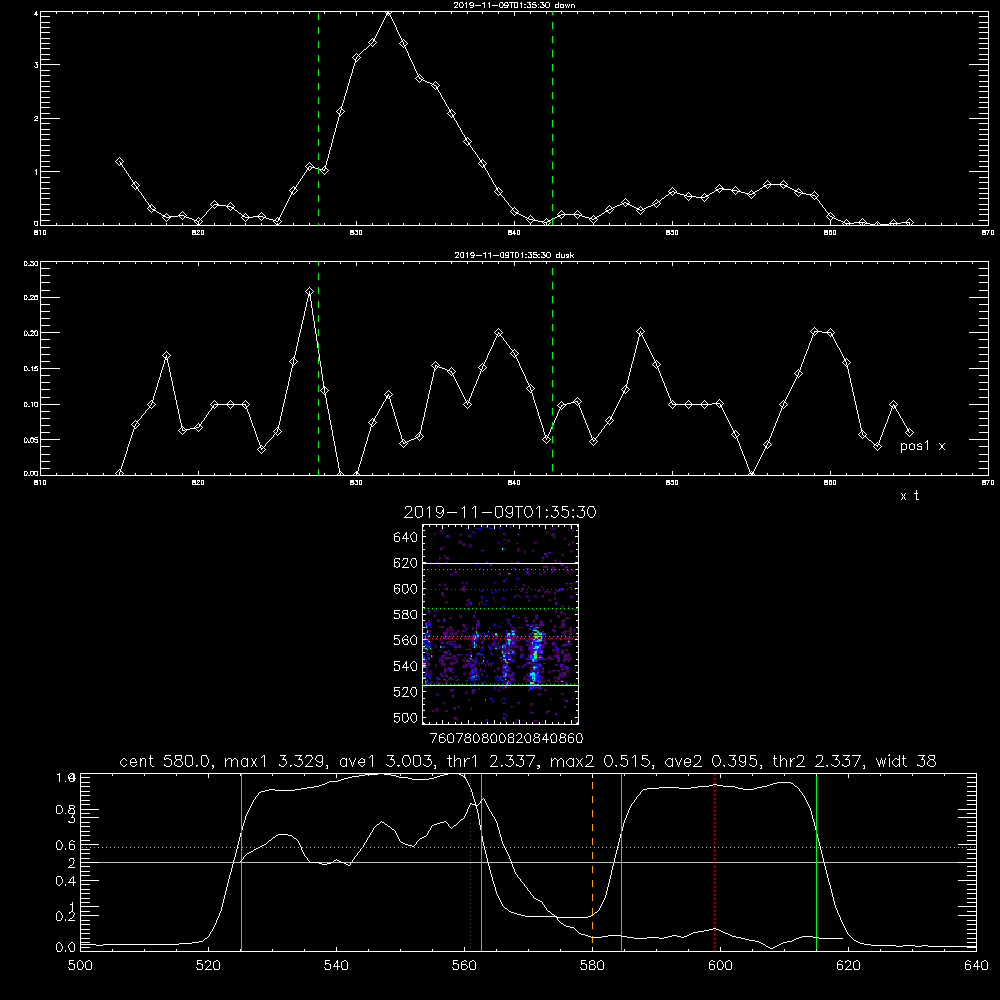Viewport: 1000px width, 1000px height.
Task: Click the highest peak marker in the dawn plot
Action: point(388,13)
